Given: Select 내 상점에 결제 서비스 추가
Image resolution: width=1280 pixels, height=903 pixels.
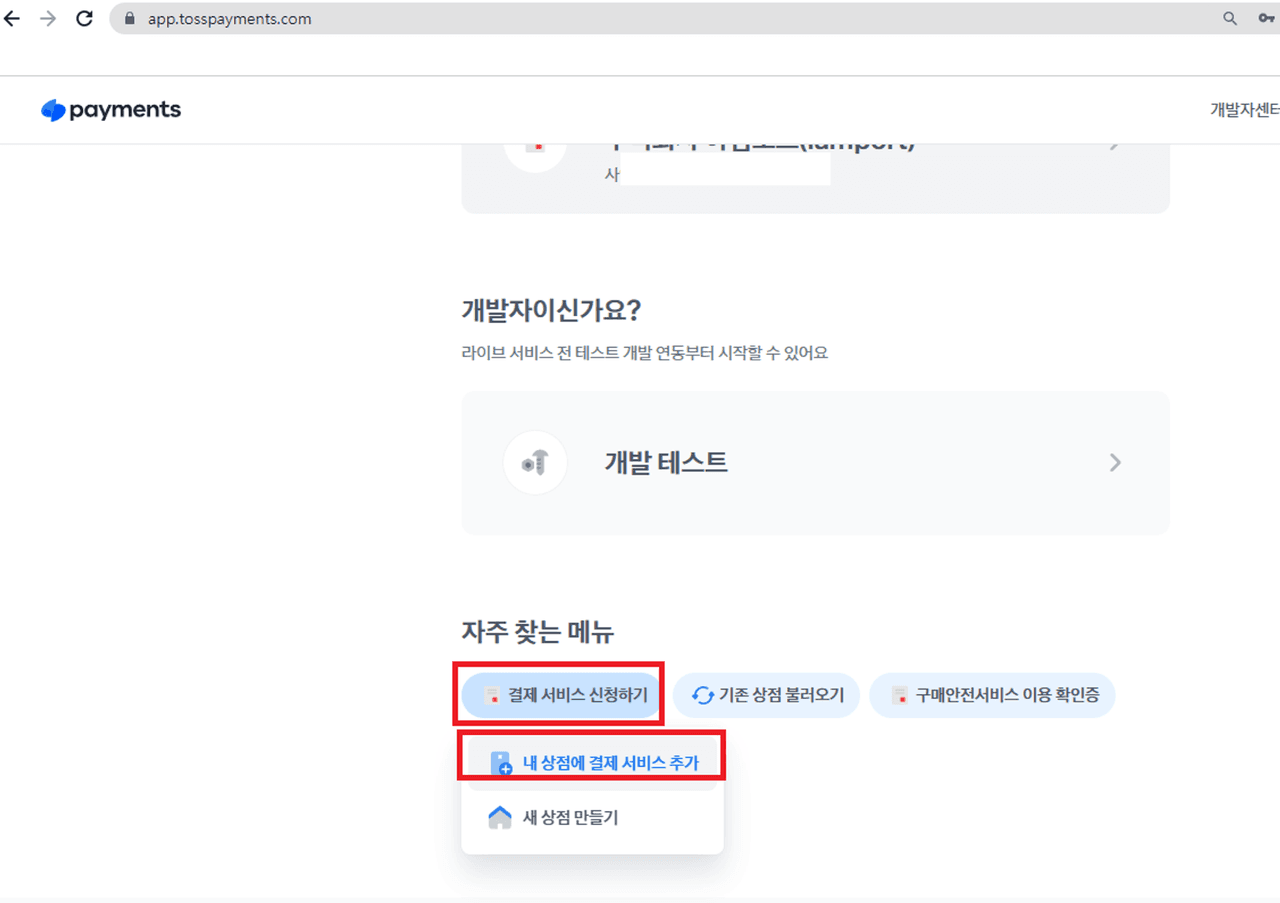Looking at the screenshot, I should (x=610, y=763).
